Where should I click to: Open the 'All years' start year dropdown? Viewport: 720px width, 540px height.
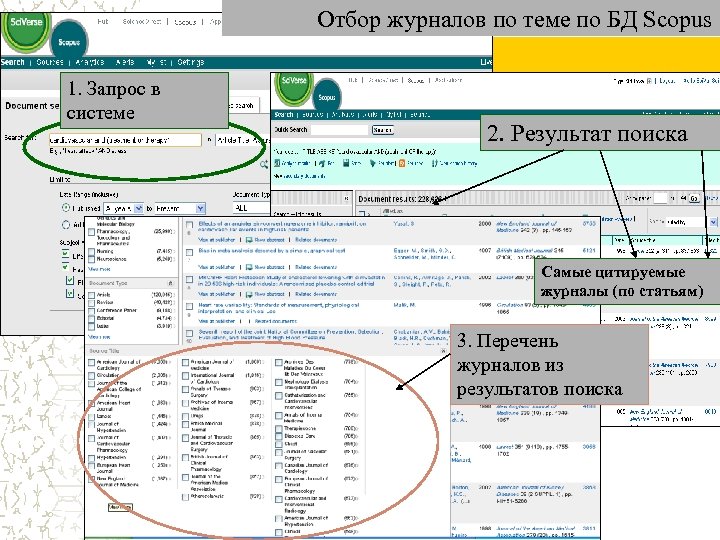coord(123,208)
